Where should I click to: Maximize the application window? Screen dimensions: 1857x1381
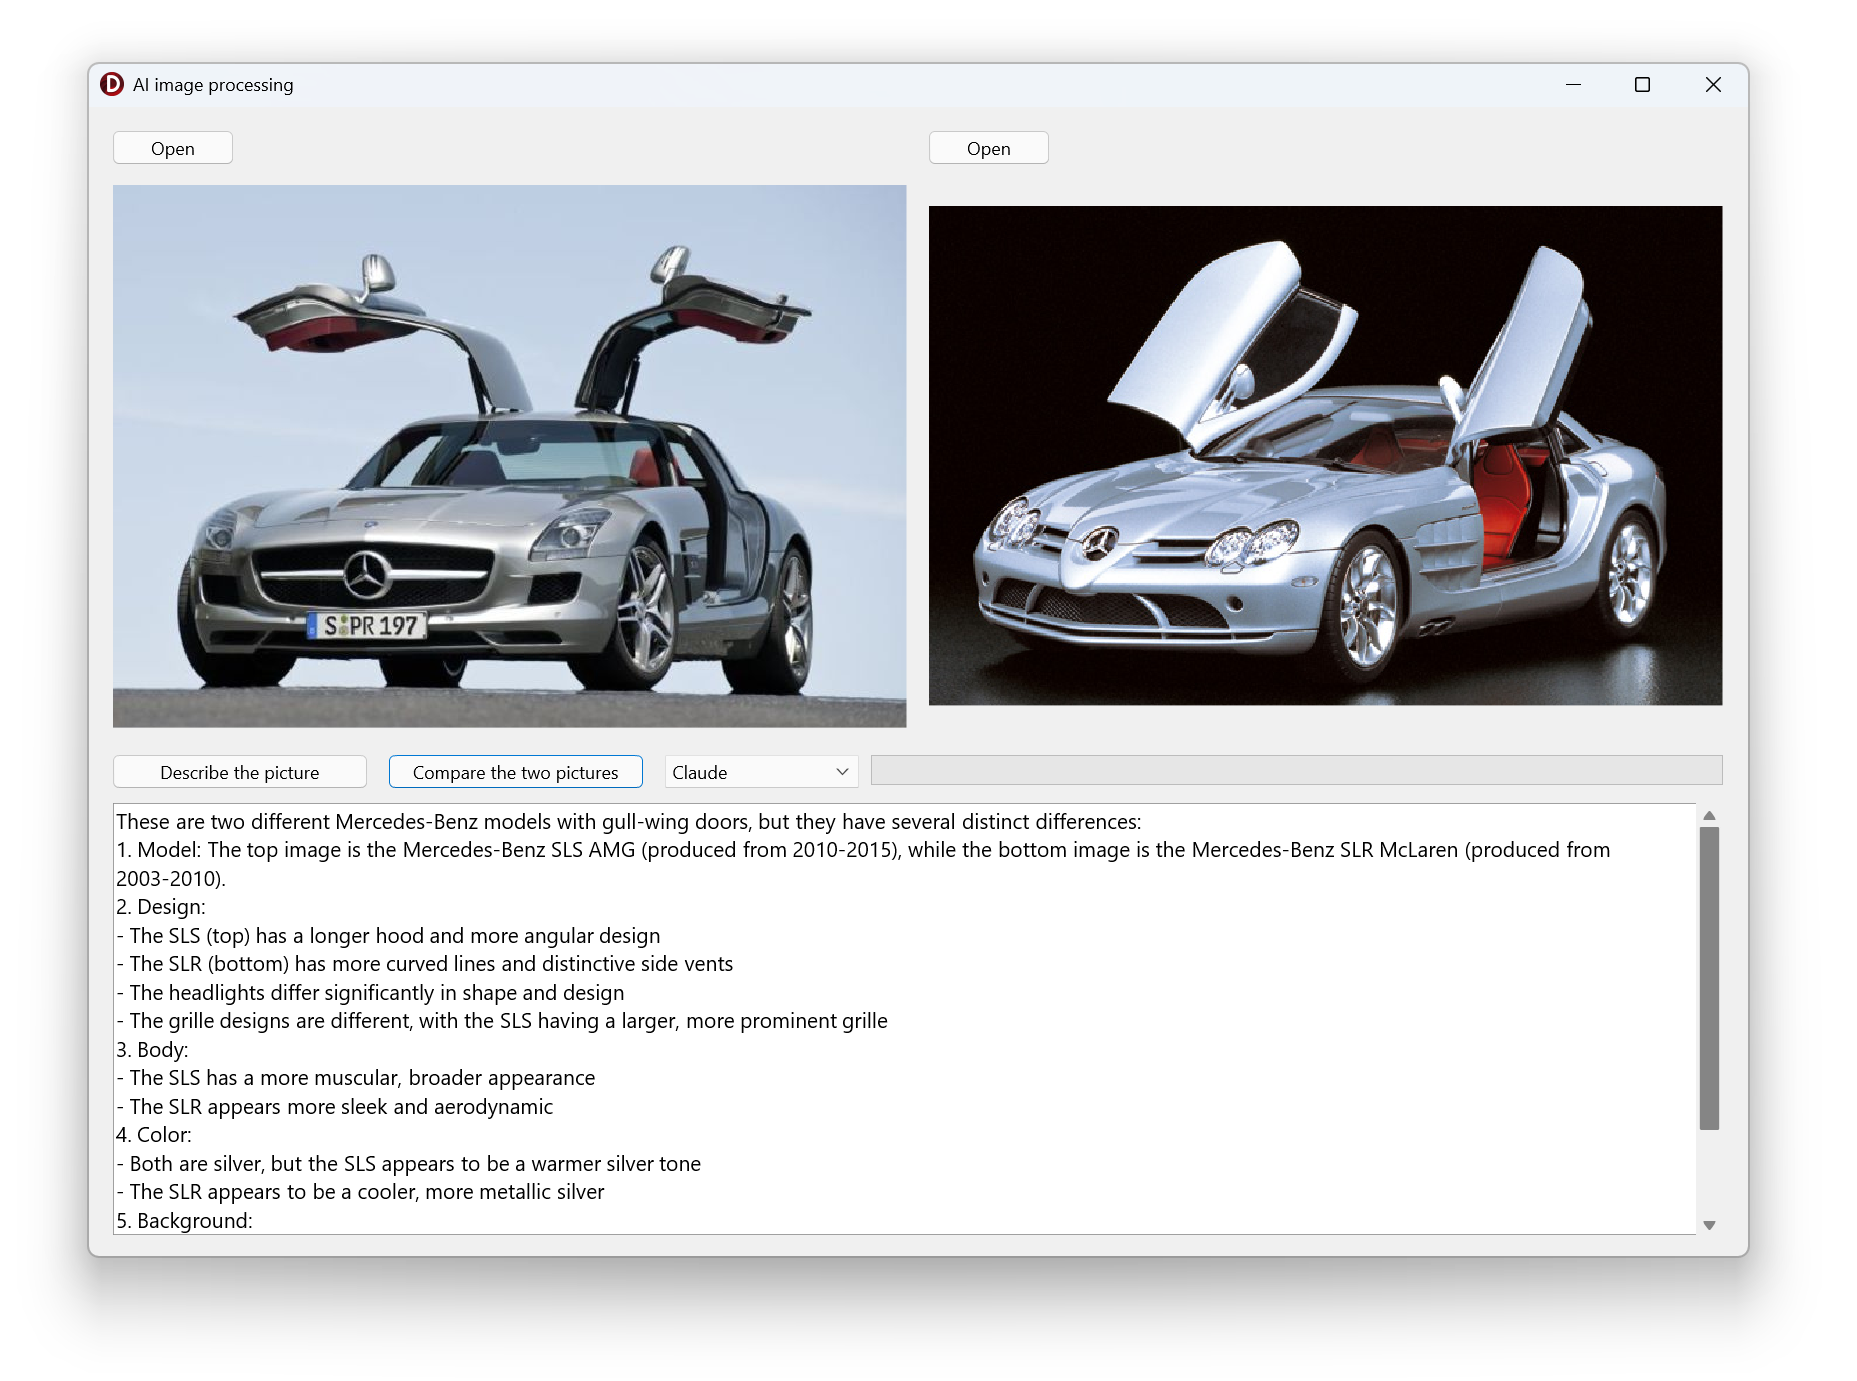(x=1642, y=85)
